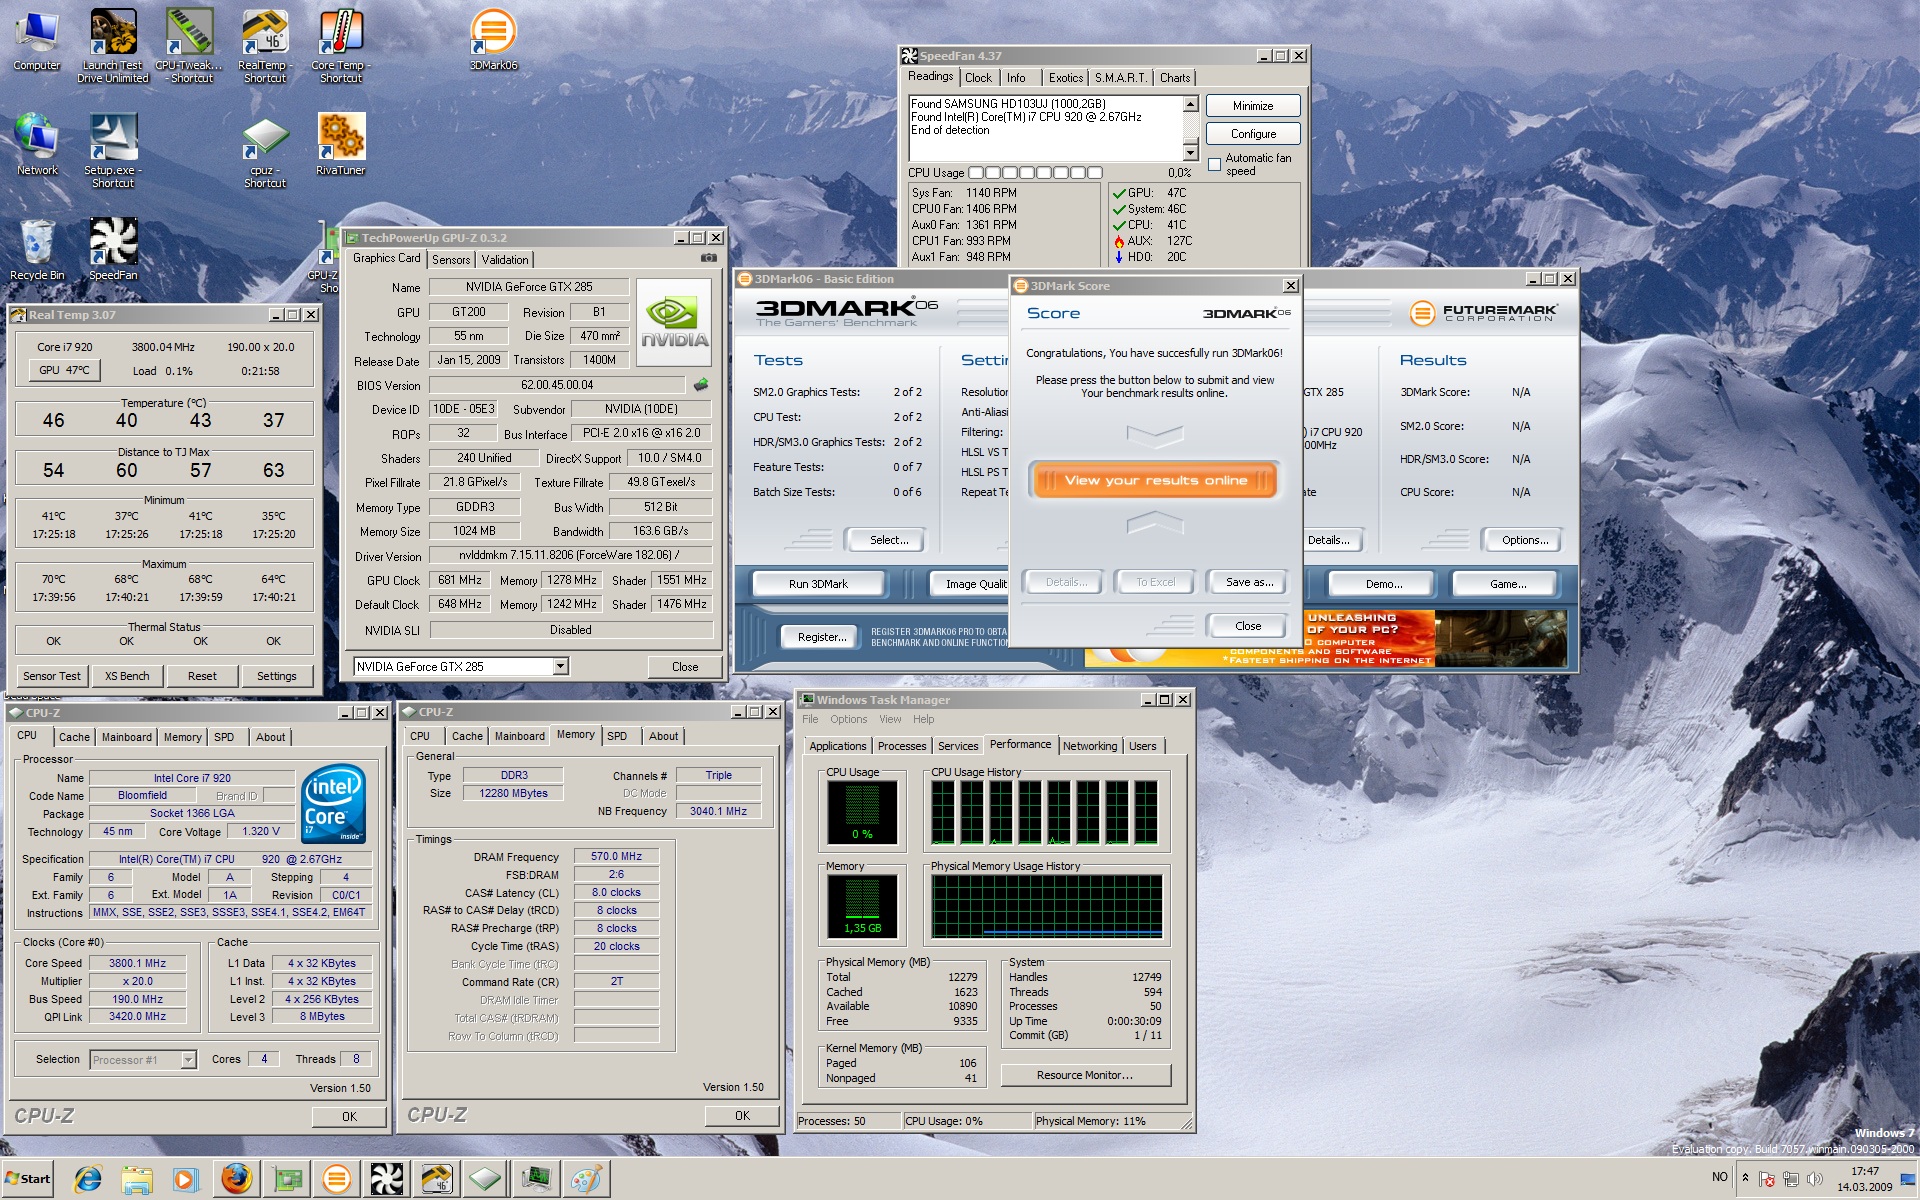Click XS Bench in Real Temp
Screen dimensions: 1920x1200
coord(127,676)
